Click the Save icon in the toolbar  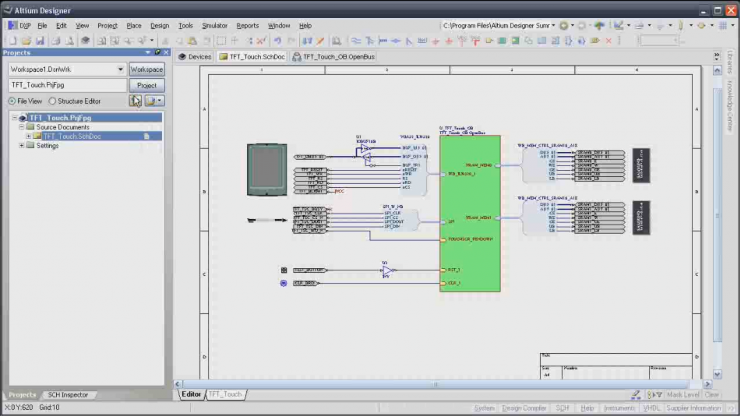pyautogui.click(x=39, y=41)
